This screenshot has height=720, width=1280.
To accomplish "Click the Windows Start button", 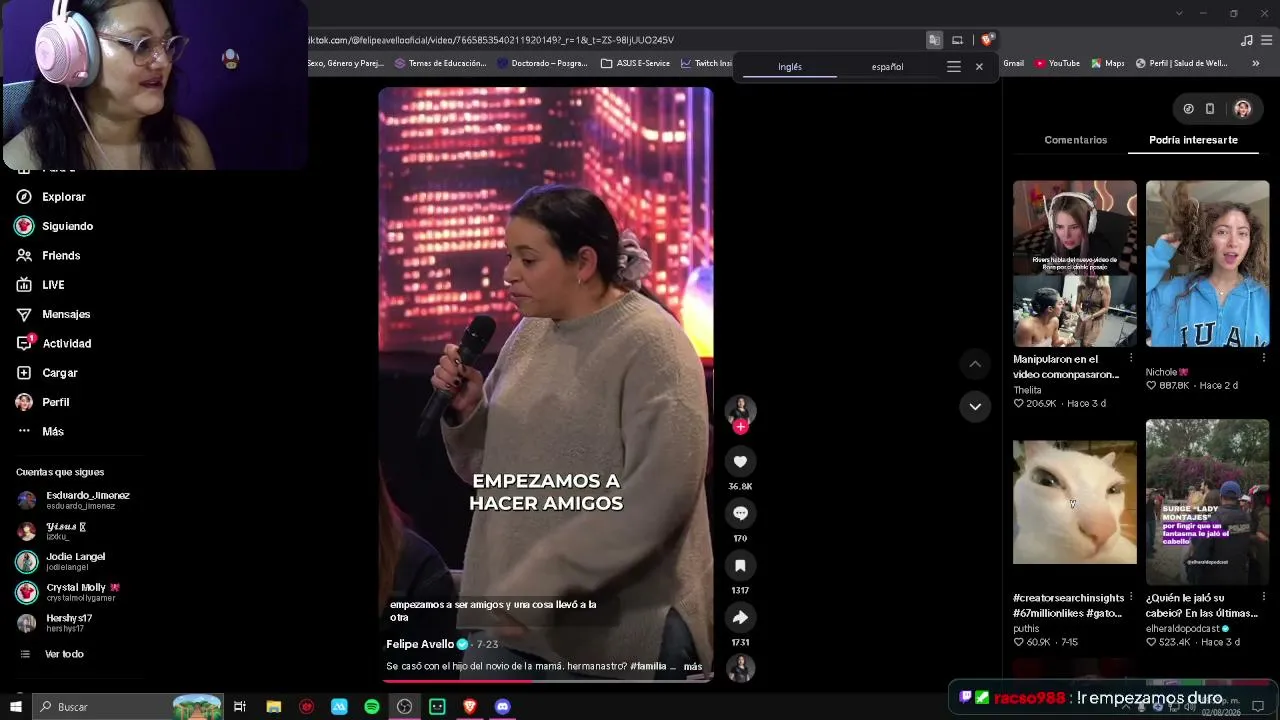I will tap(16, 707).
